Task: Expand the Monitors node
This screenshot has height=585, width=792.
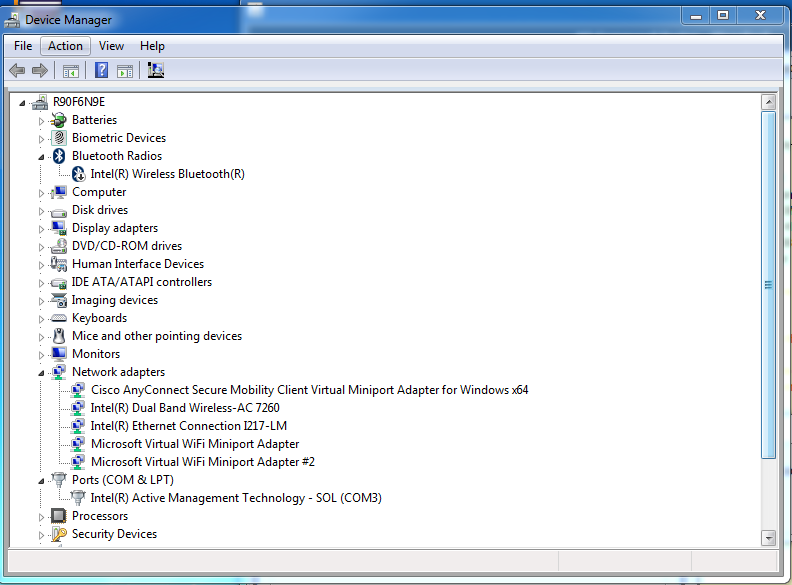Action: pyautogui.click(x=41, y=355)
